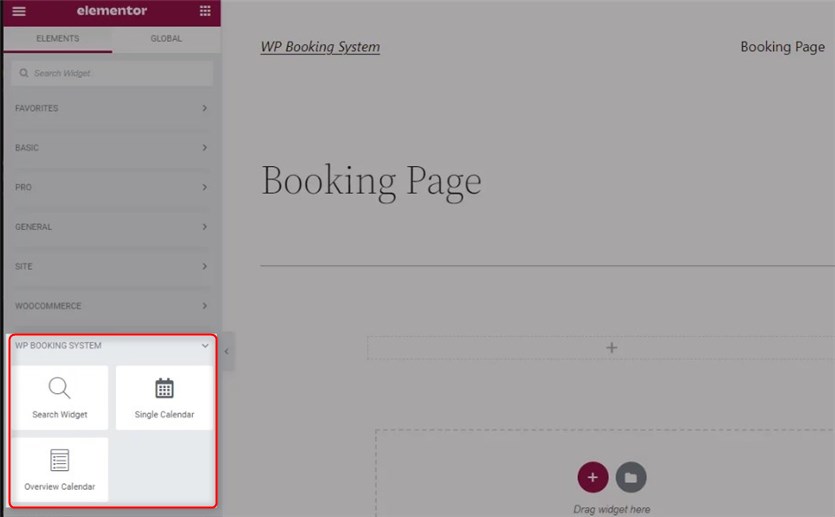Click the Search Widget input field
Viewport: 835px width, 517px height.
(x=113, y=73)
